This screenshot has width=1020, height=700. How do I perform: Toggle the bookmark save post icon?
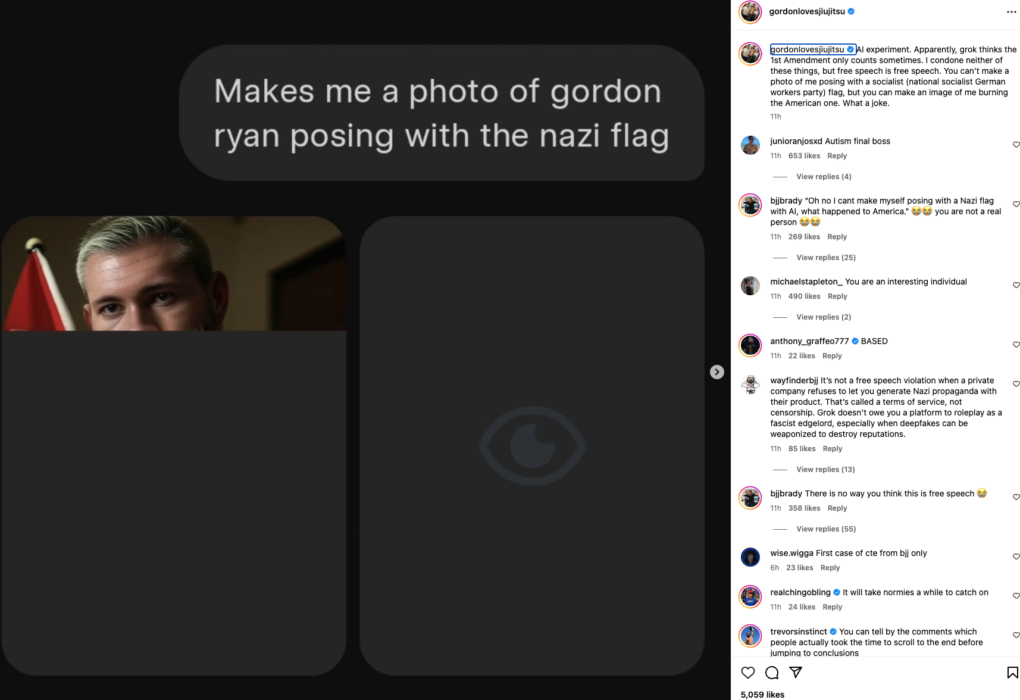coord(1012,672)
